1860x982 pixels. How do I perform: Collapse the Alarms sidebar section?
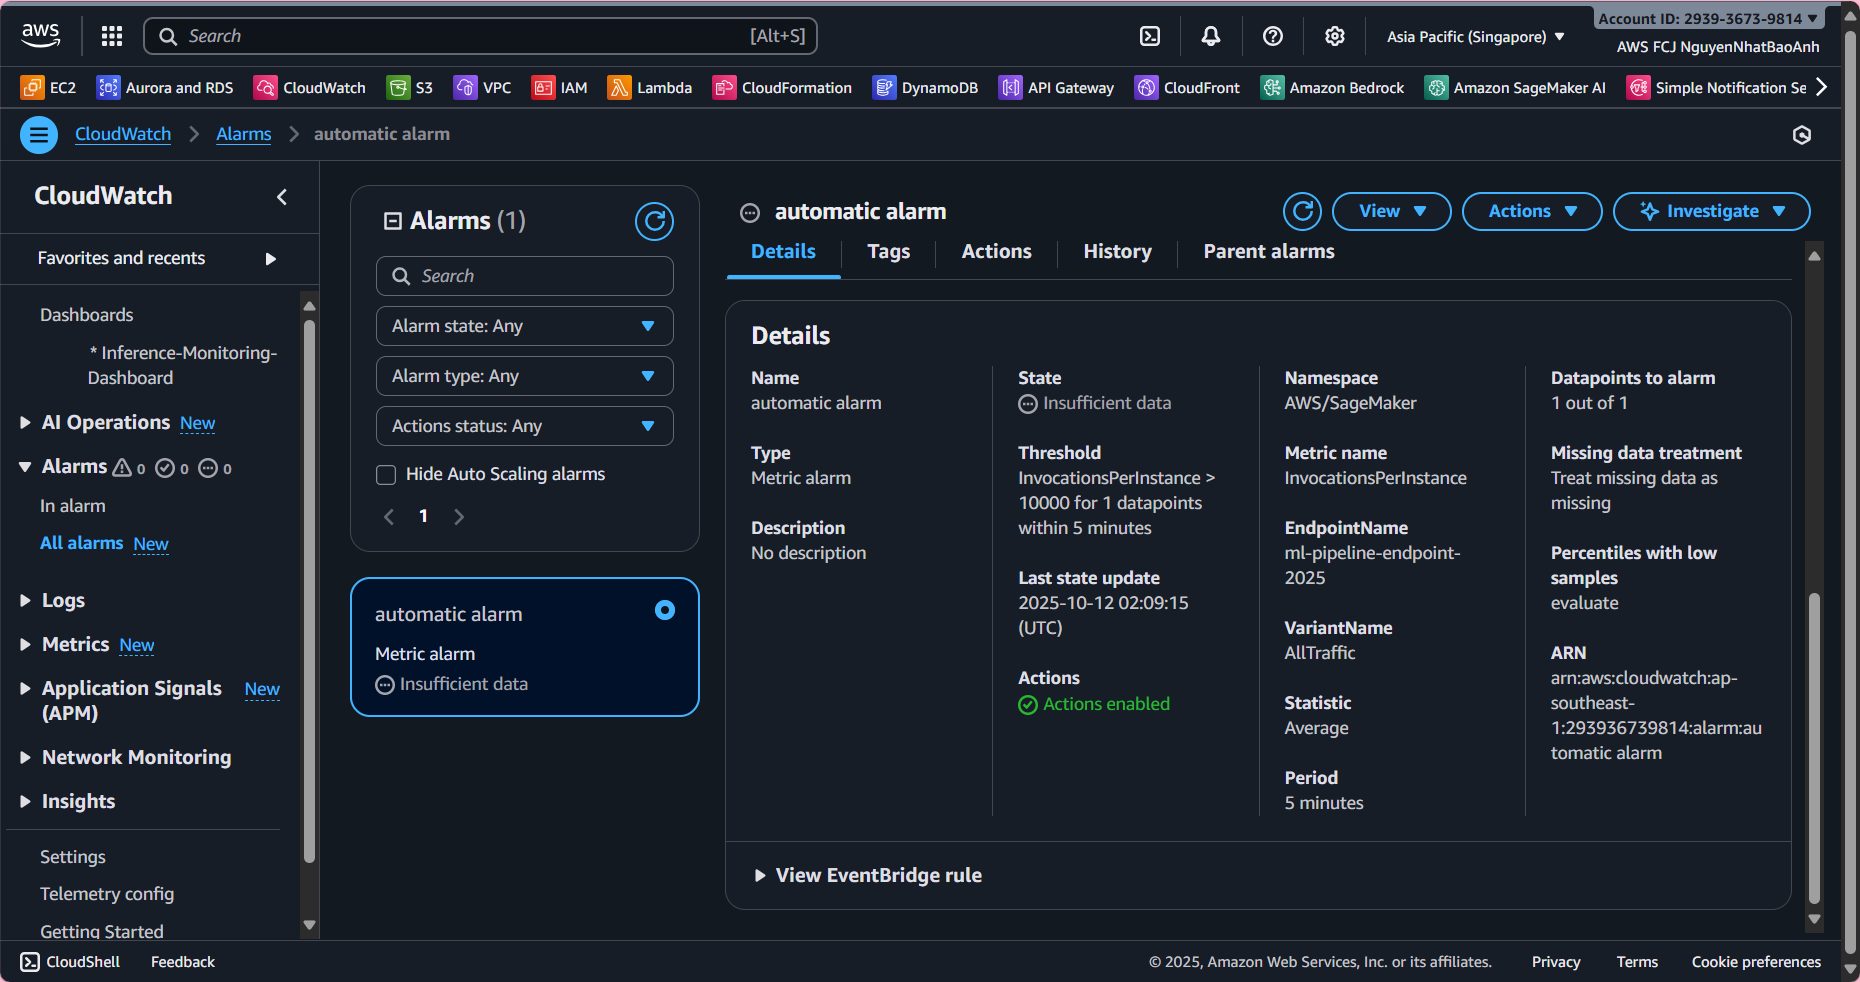coord(26,467)
